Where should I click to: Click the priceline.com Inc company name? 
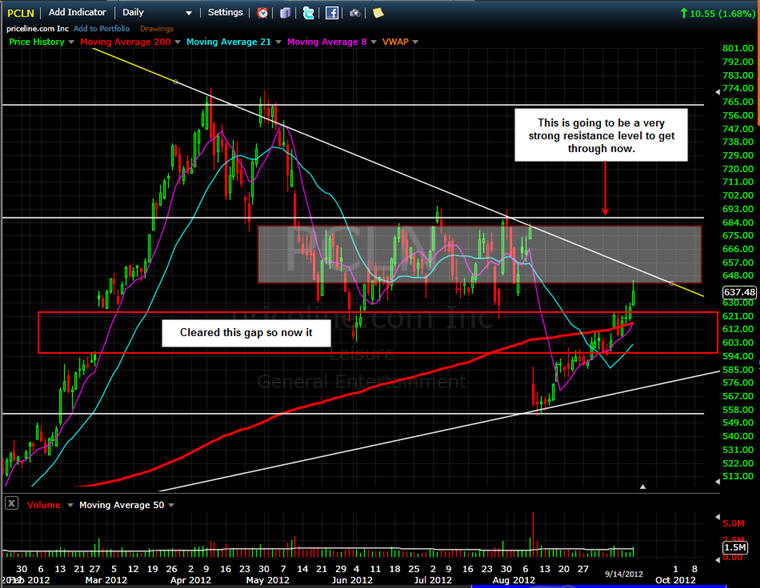click(37, 29)
